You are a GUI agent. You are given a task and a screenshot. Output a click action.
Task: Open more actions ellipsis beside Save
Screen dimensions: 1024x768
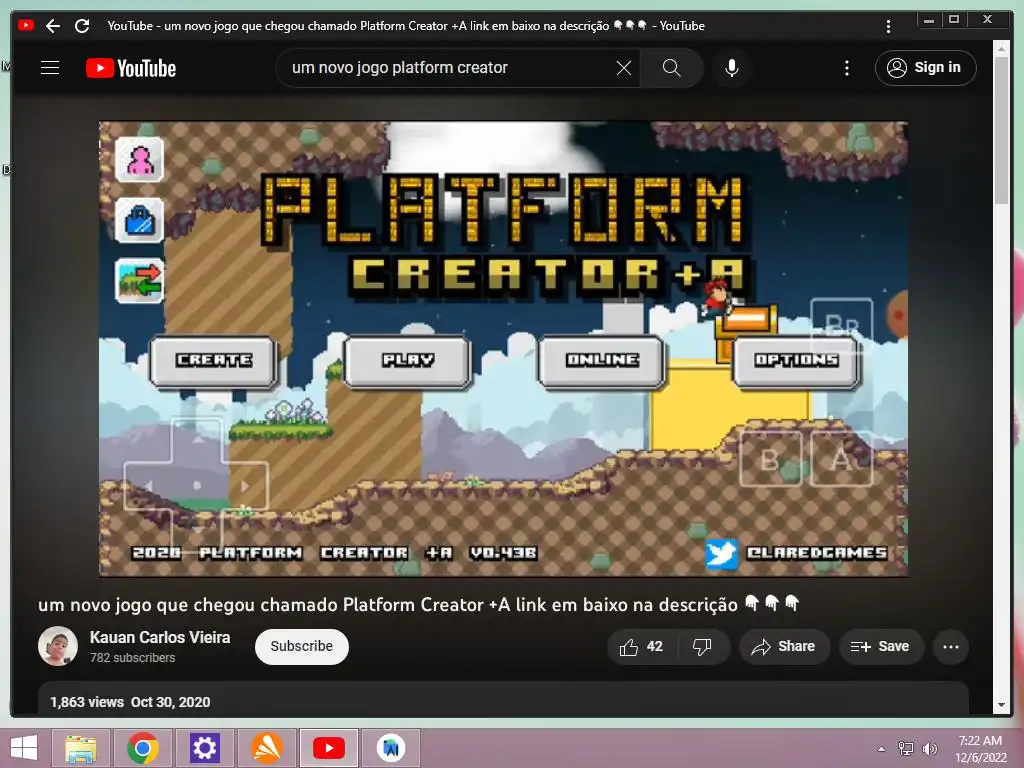click(951, 647)
